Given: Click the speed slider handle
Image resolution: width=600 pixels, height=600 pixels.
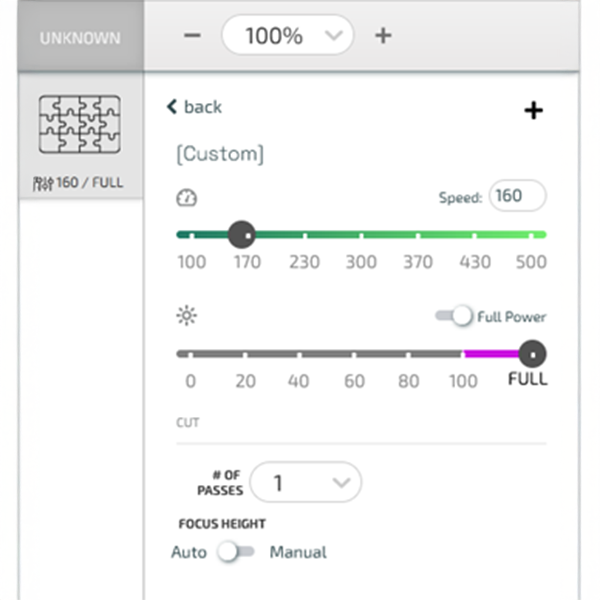Looking at the screenshot, I should [241, 235].
